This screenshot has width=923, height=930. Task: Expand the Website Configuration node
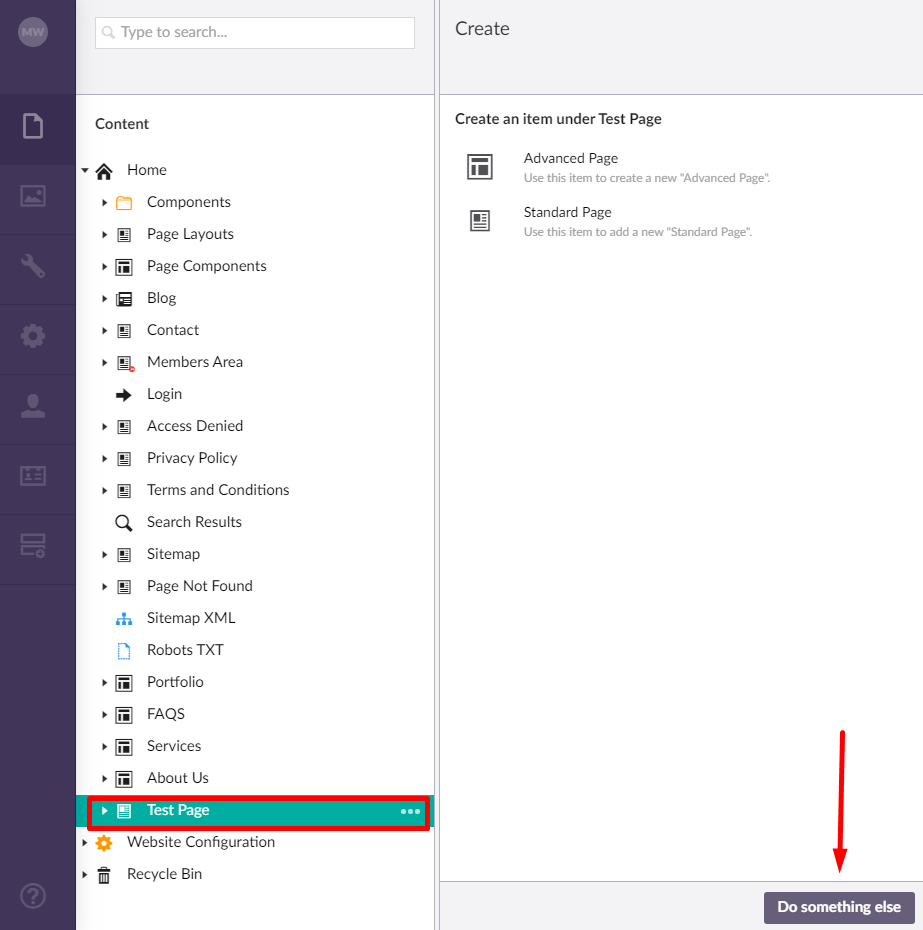click(x=85, y=842)
